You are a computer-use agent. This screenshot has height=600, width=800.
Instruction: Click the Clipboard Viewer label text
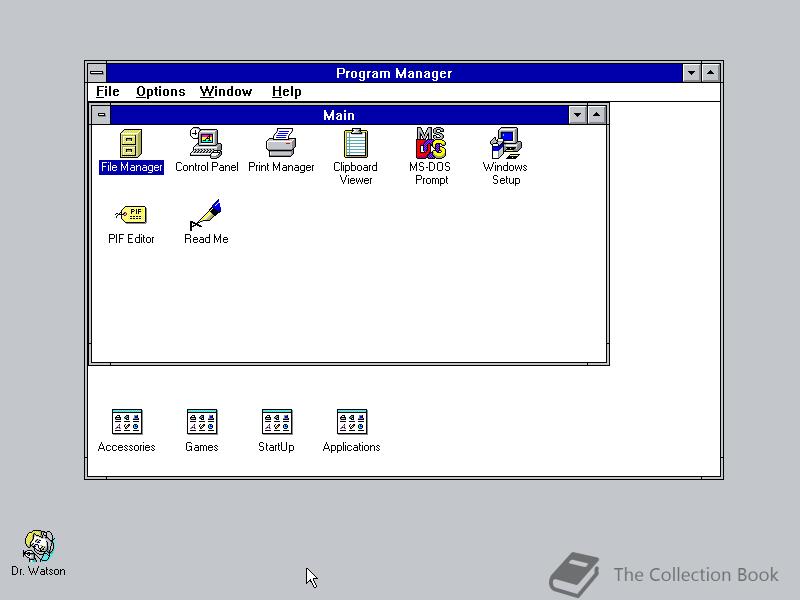click(356, 173)
